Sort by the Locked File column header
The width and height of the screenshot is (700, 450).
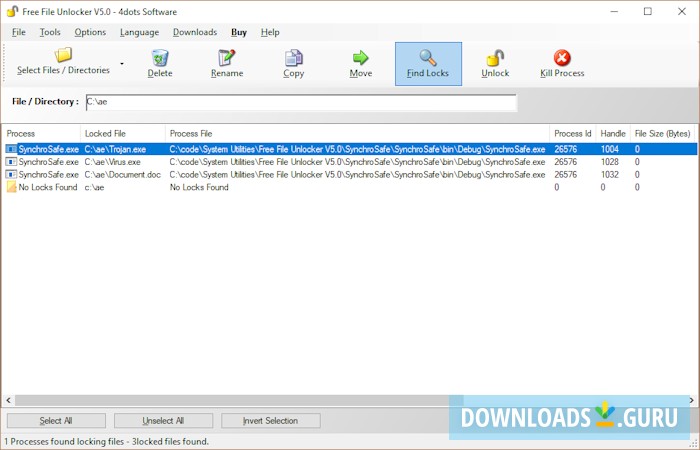tap(122, 133)
